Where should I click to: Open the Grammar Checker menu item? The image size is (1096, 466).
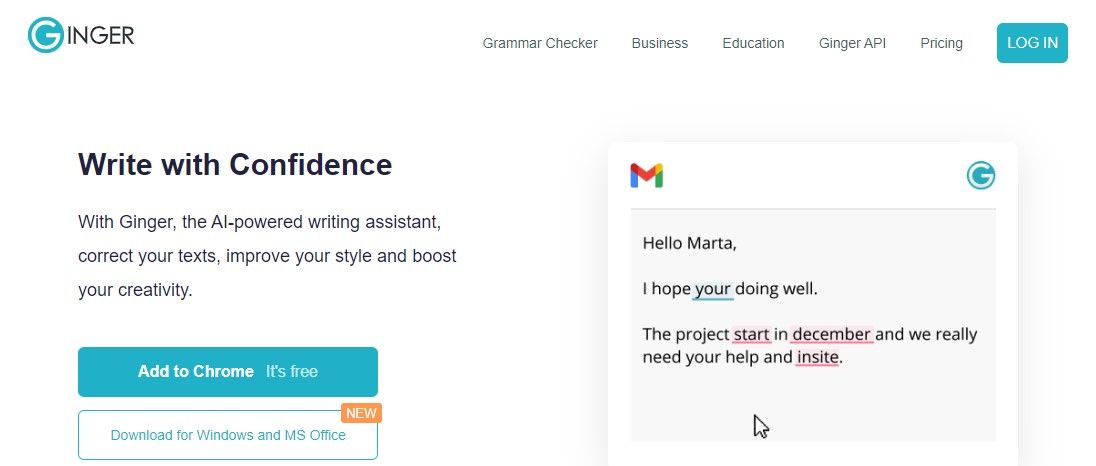pos(540,43)
